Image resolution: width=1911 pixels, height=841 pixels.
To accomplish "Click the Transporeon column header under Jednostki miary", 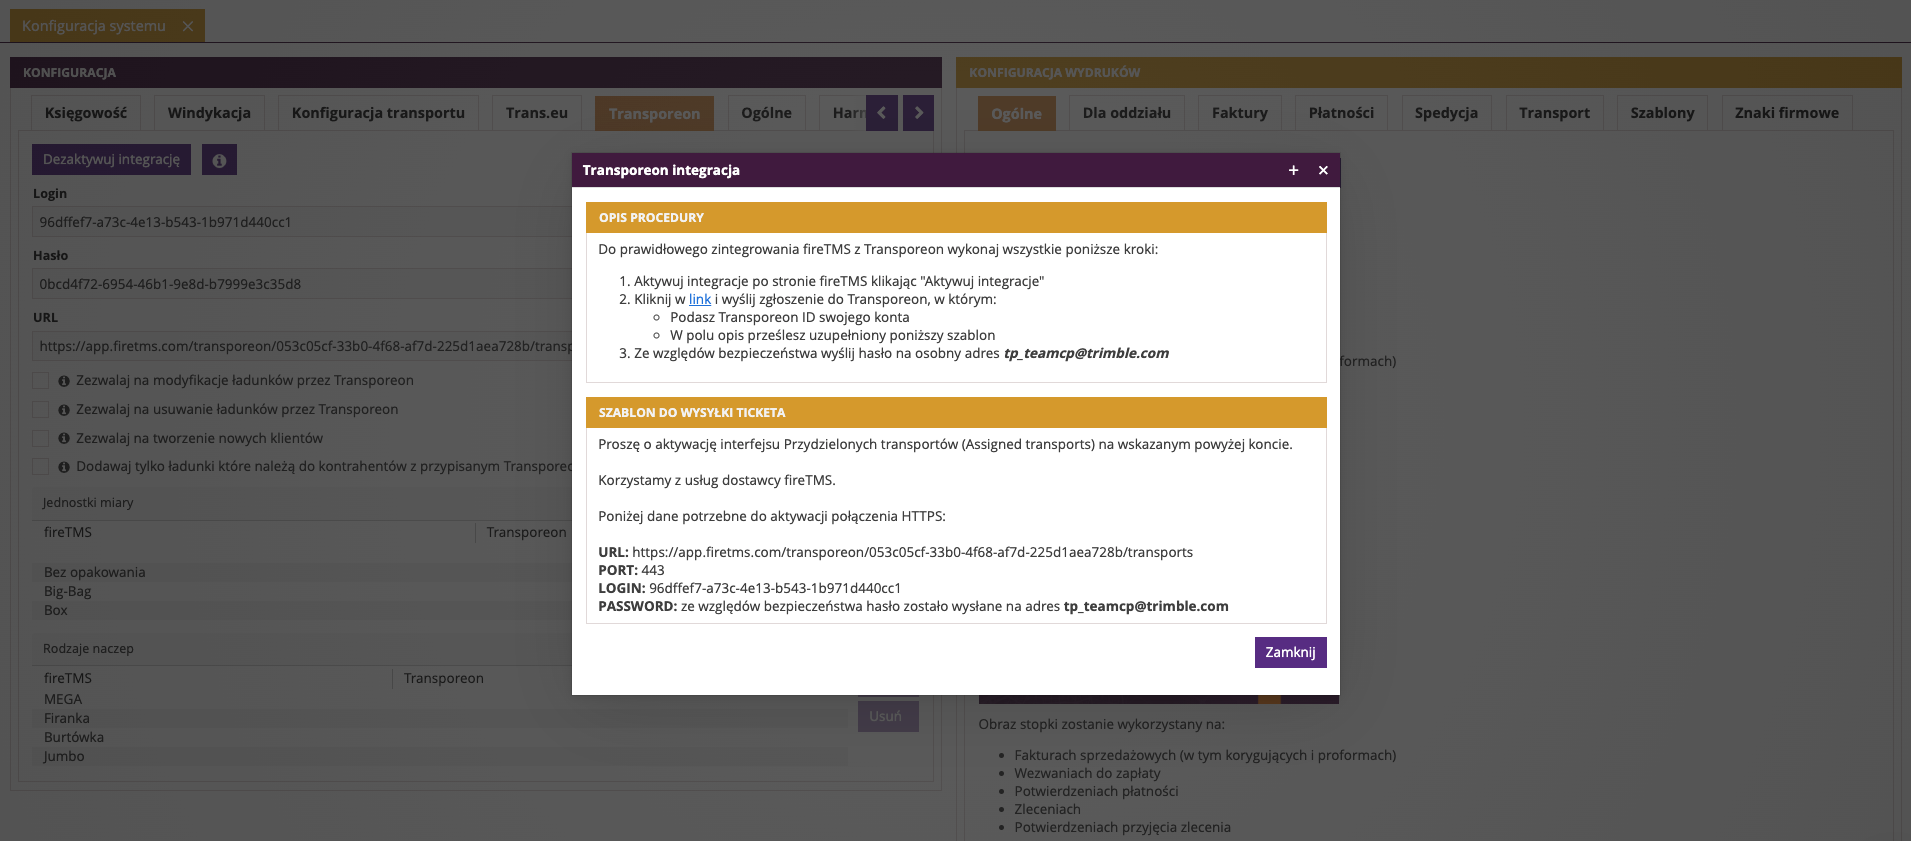I will (x=526, y=532).
